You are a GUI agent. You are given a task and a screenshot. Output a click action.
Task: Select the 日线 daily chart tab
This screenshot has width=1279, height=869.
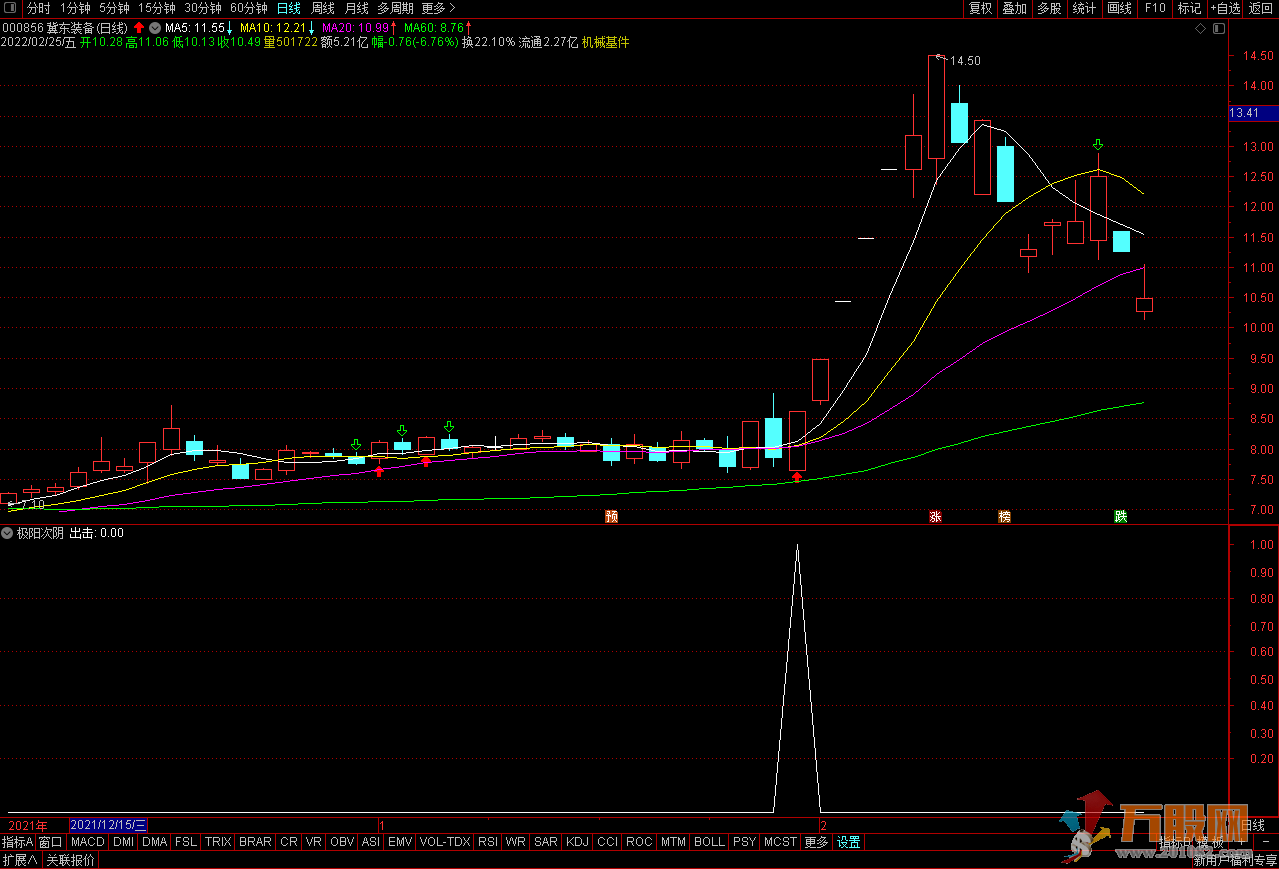point(289,8)
